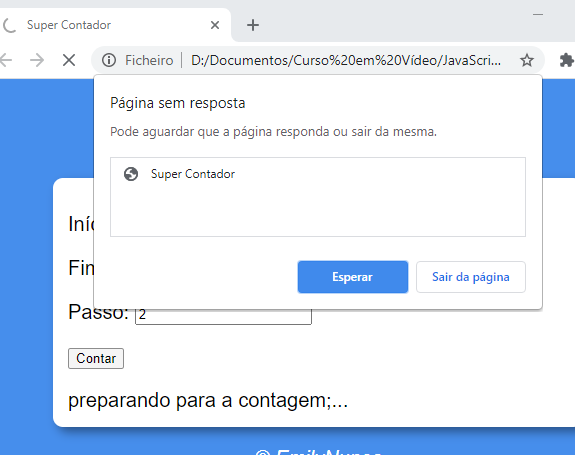Click the Contar button
The height and width of the screenshot is (455, 575).
(x=96, y=358)
